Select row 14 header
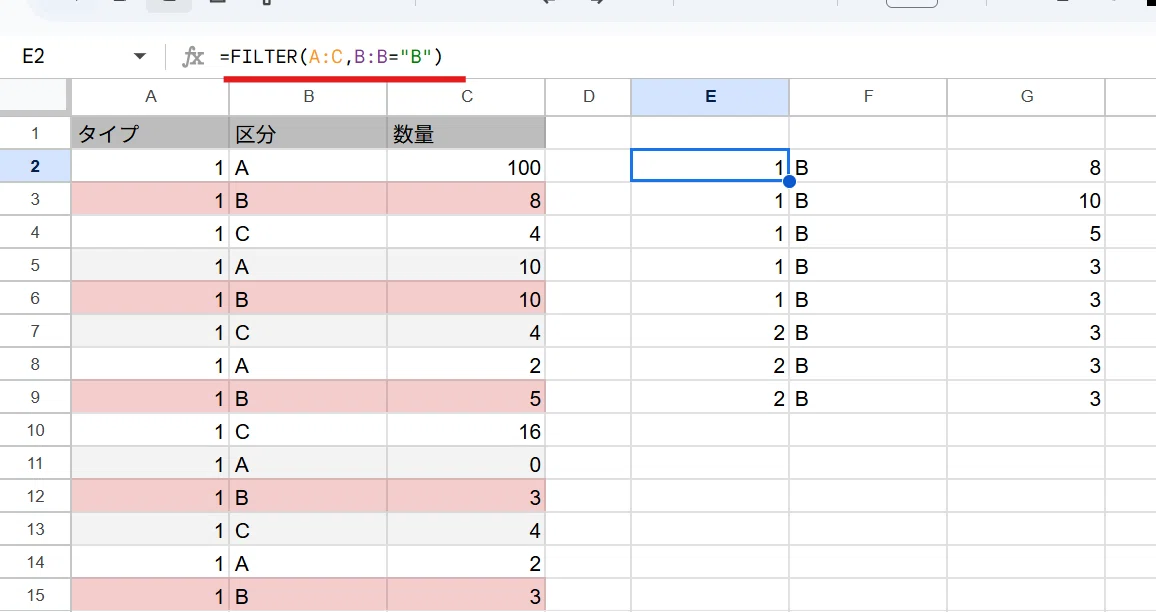This screenshot has height=612, width=1156. tap(35, 563)
